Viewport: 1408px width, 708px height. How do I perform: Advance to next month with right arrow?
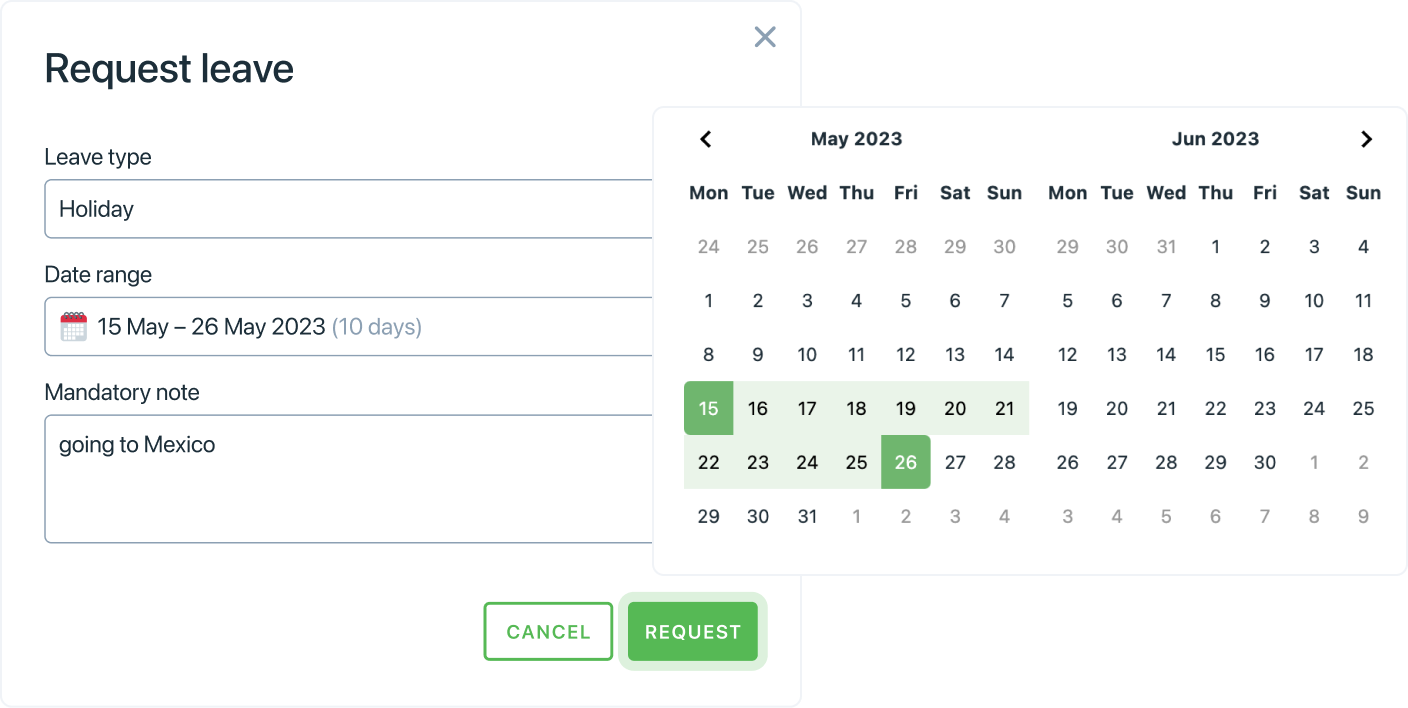pos(1366,139)
